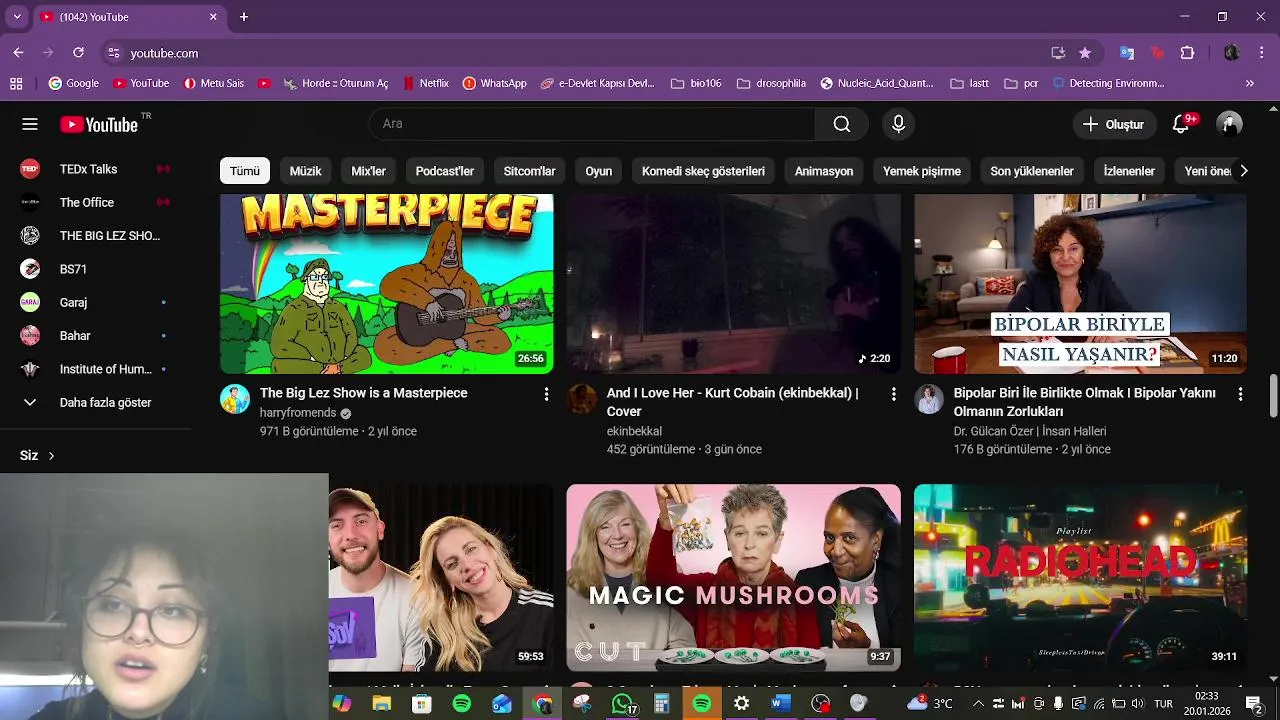Open the Chrome profile avatar
This screenshot has width=1280, height=720.
pyautogui.click(x=1232, y=53)
